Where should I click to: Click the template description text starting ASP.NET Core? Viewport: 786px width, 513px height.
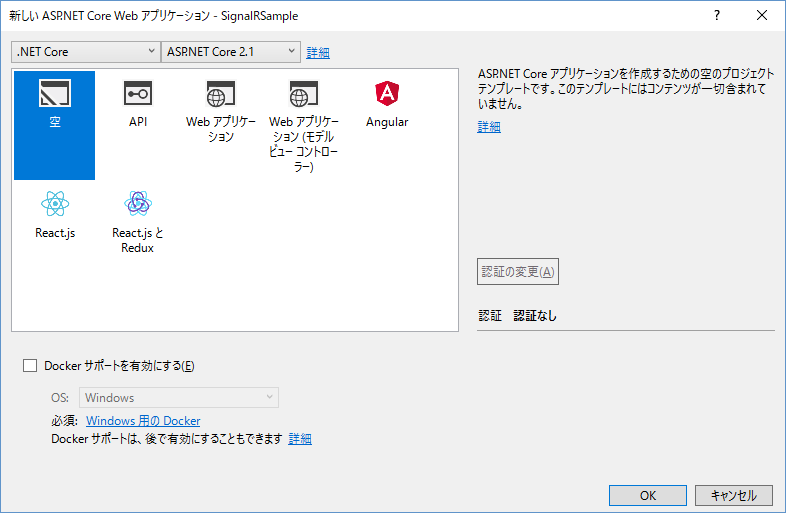coord(626,89)
